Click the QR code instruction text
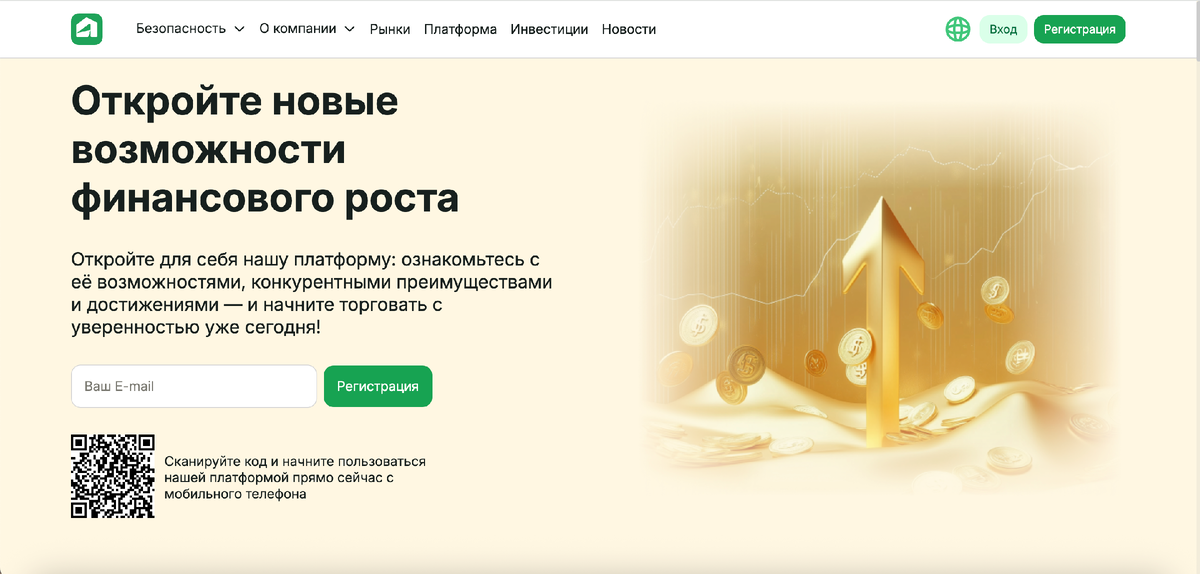The height and width of the screenshot is (574, 1200). tap(295, 477)
